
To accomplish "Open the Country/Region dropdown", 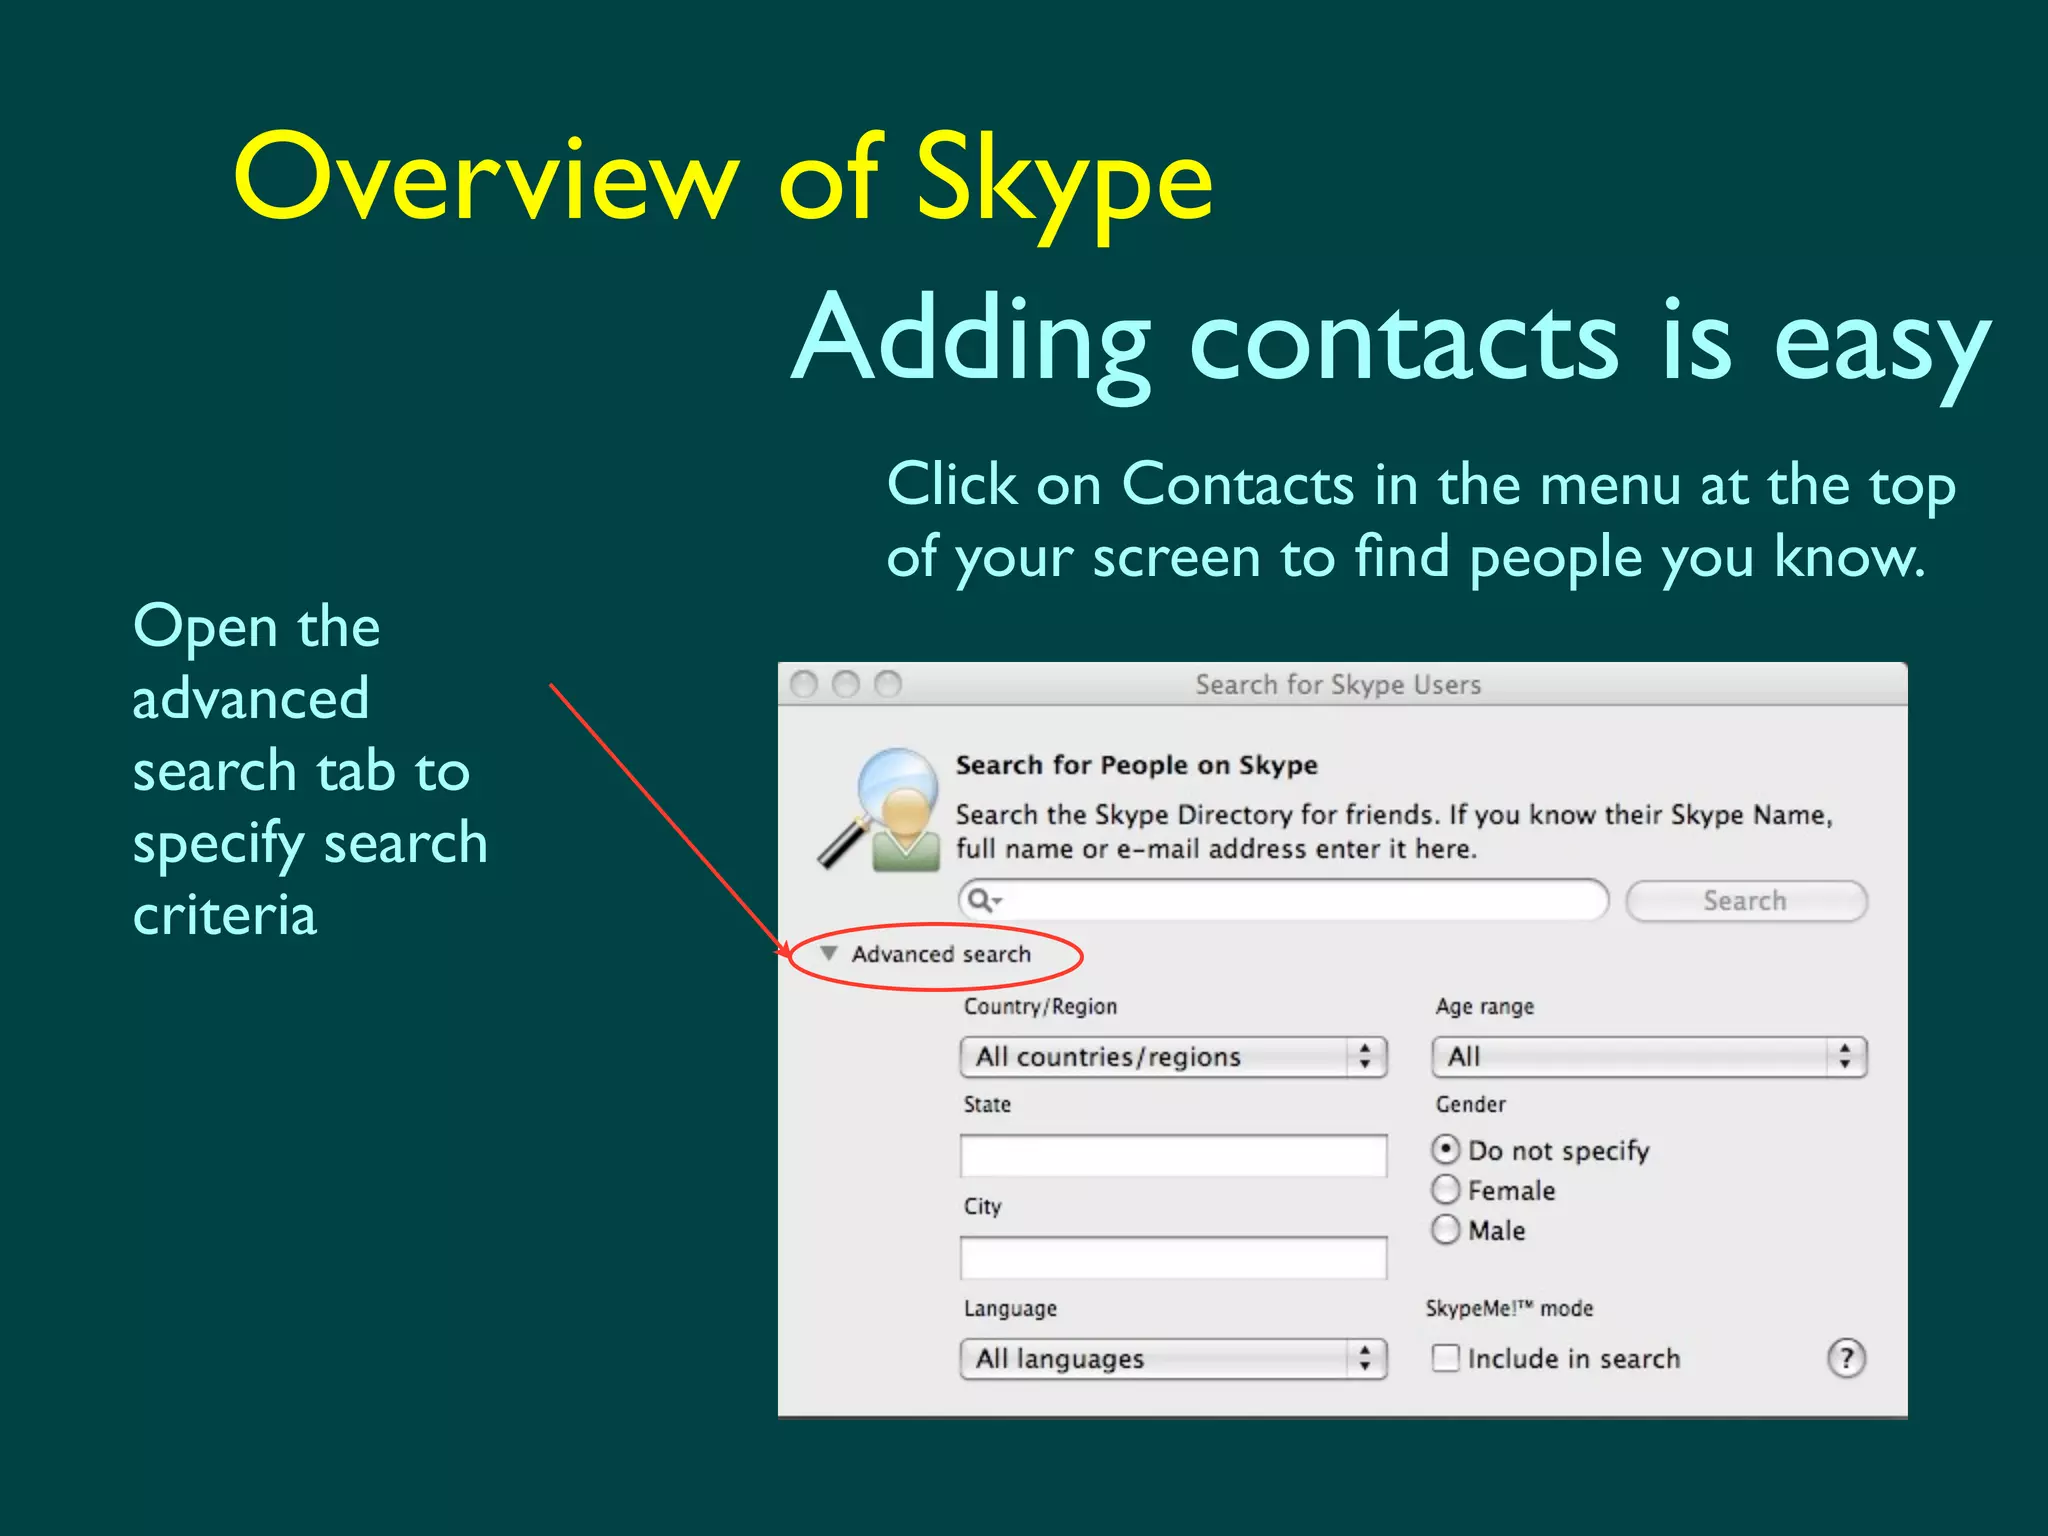I will [x=1173, y=1057].
